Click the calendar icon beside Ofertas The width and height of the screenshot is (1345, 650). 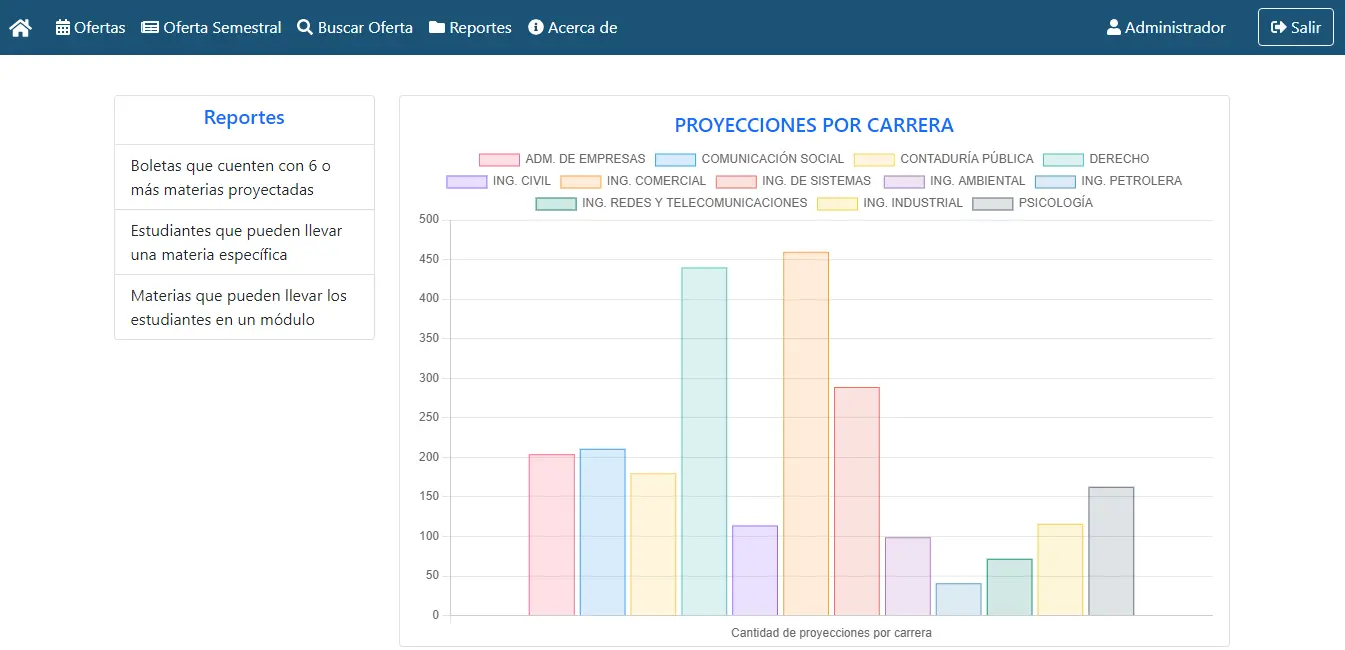[63, 28]
